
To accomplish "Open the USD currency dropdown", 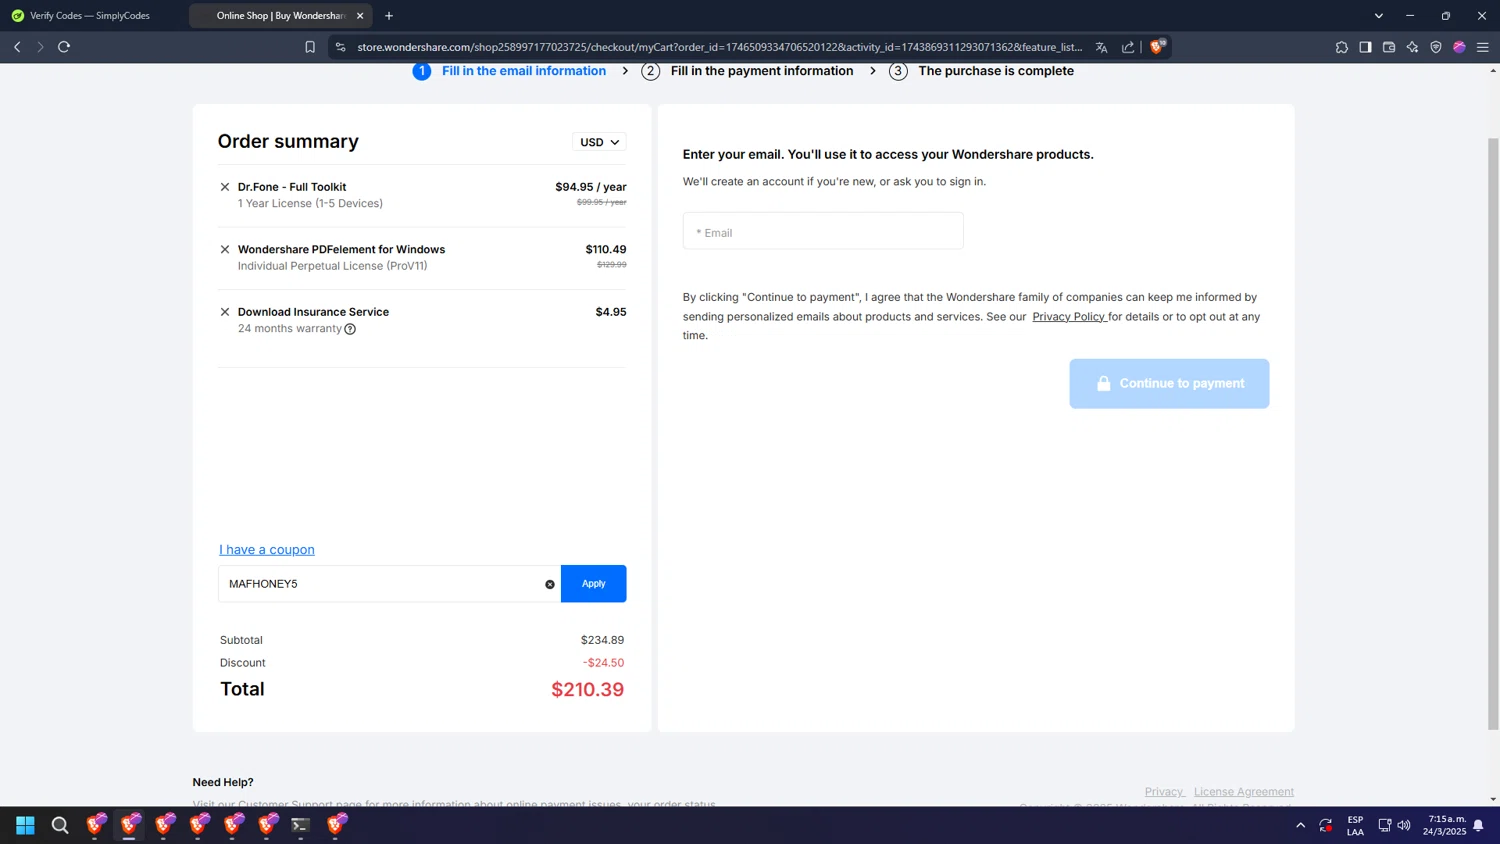I will click(x=599, y=142).
